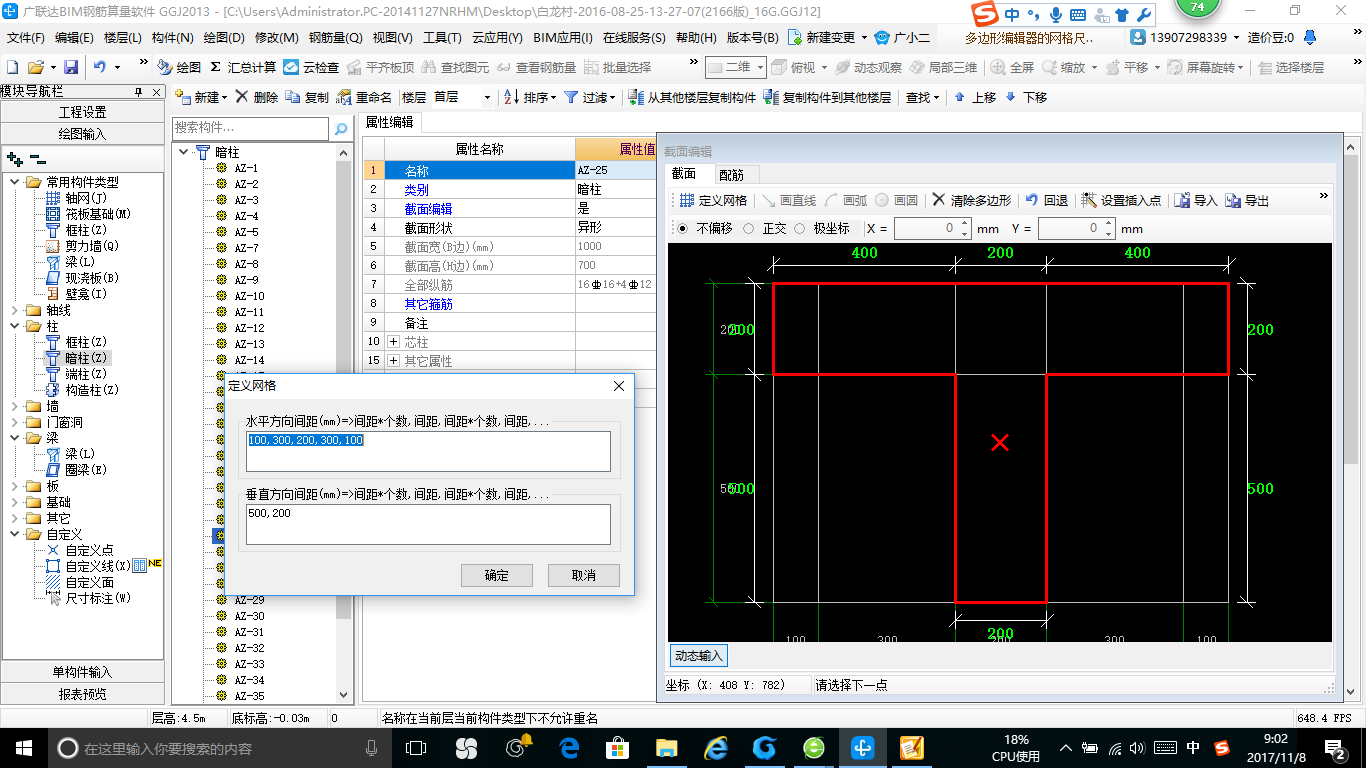
Task: Select 正交 radio option
Action: pos(749,228)
